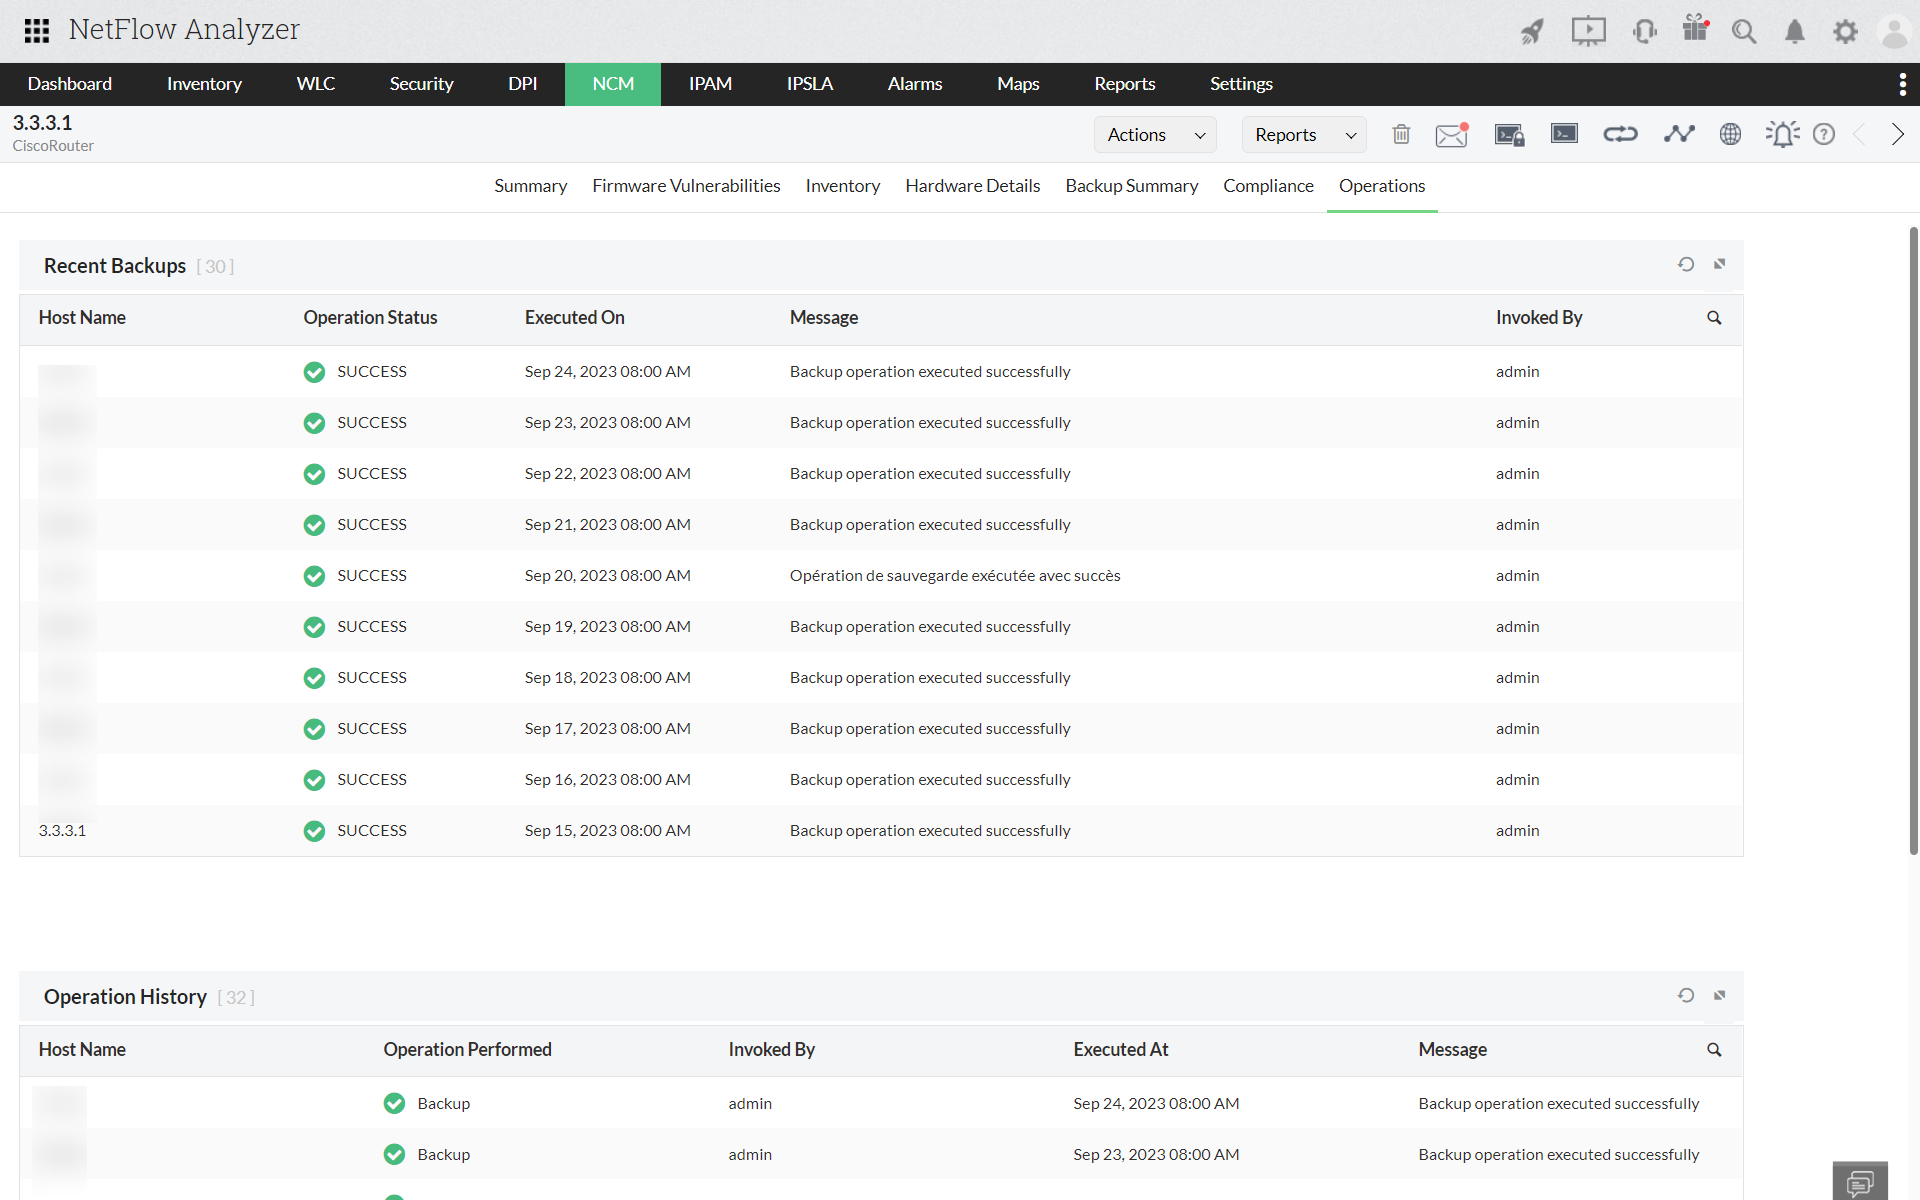Viewport: 1920px width, 1200px height.
Task: Open the Reports dropdown
Action: click(1304, 135)
